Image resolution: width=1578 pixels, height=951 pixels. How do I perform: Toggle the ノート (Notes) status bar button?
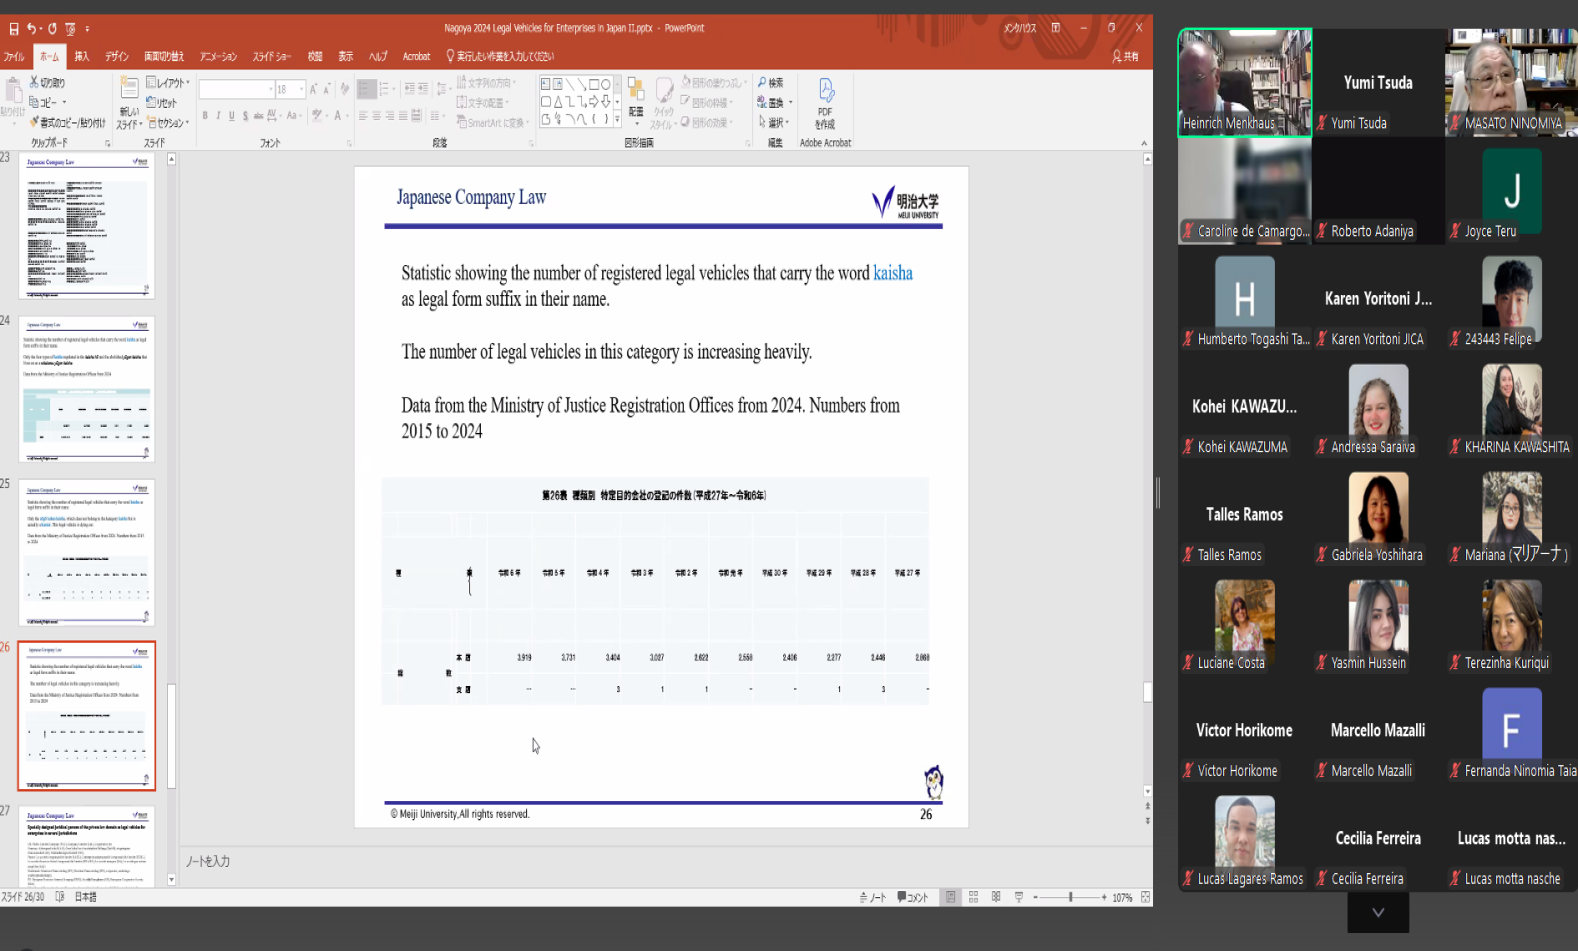point(873,897)
